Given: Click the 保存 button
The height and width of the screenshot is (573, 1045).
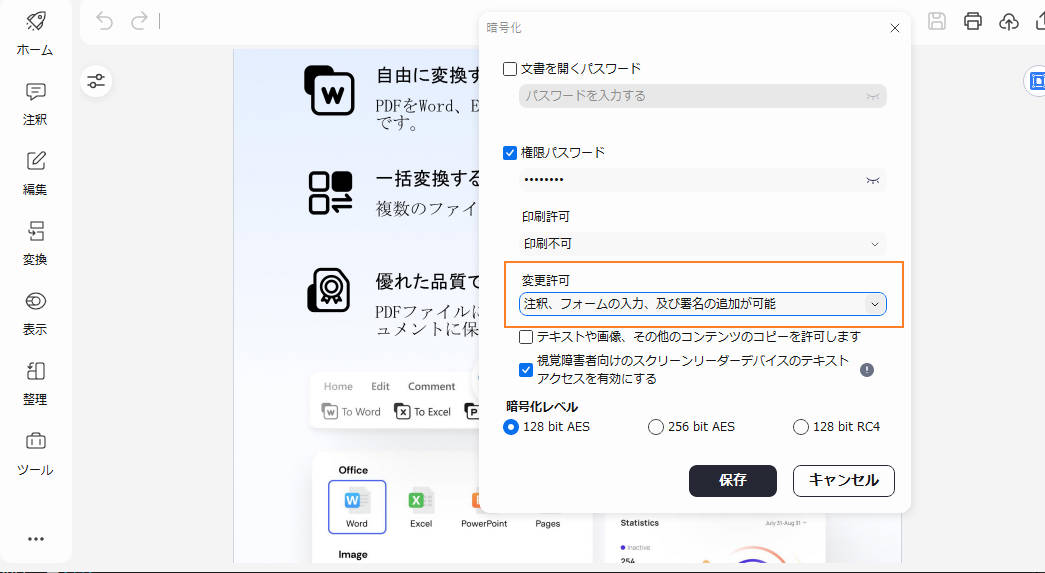Looking at the screenshot, I should pos(732,480).
